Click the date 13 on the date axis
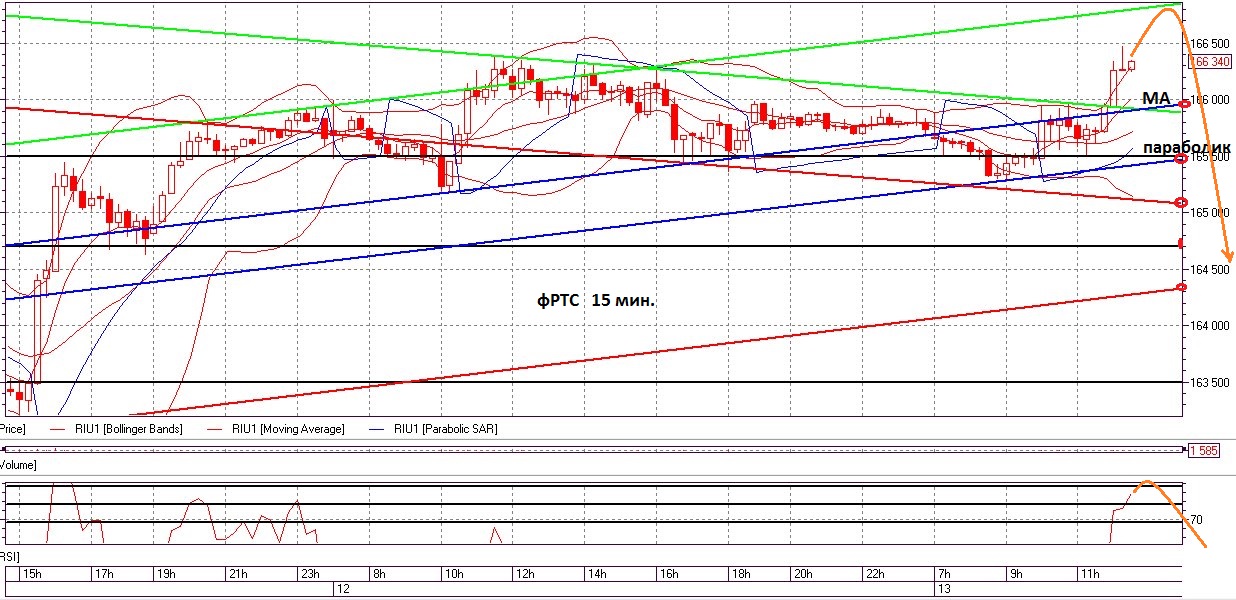 point(943,590)
